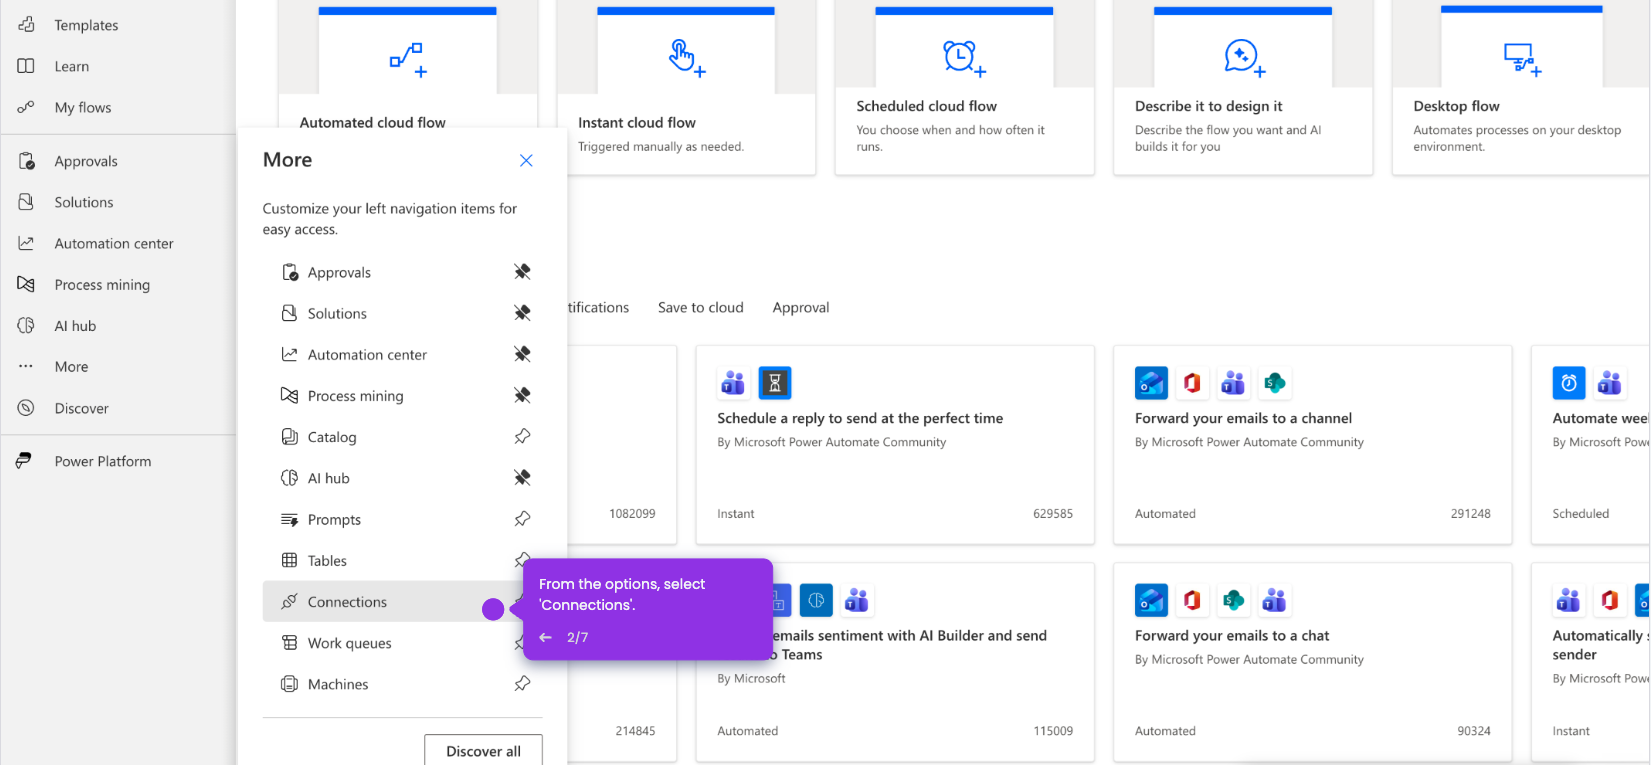Close the More panel
Screen dimensions: 1651x765
[x=526, y=160]
